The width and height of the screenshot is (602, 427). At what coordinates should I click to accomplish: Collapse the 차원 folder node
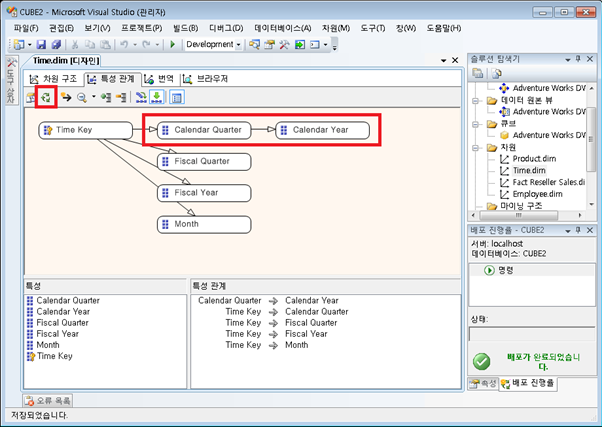(x=475, y=148)
